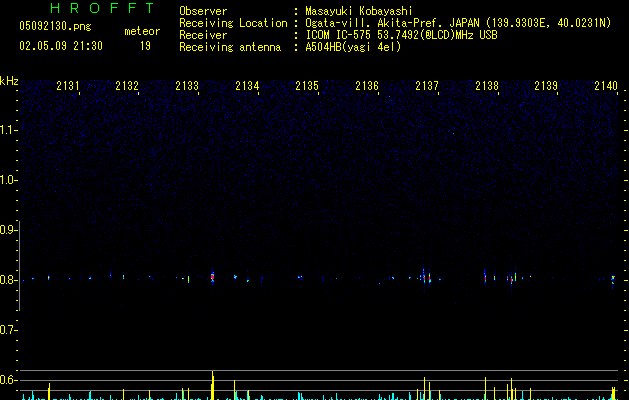Click time marker 2136

[367, 86]
